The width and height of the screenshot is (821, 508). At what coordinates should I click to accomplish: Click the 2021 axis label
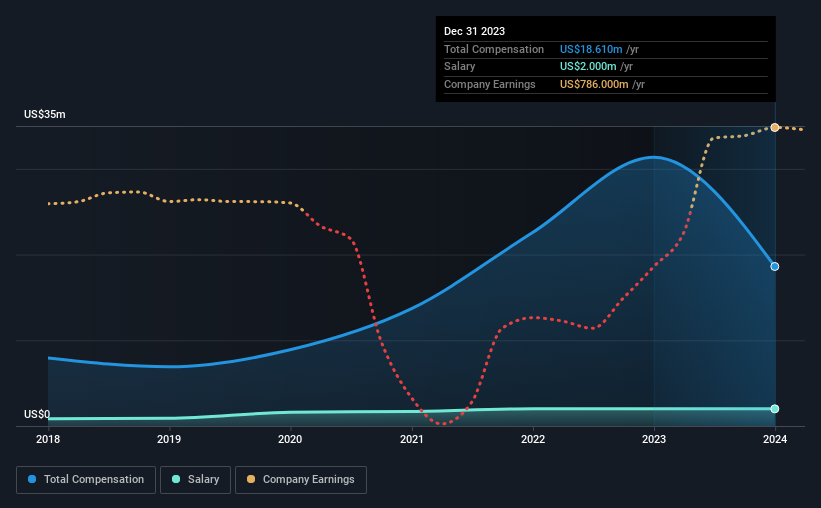[412, 439]
